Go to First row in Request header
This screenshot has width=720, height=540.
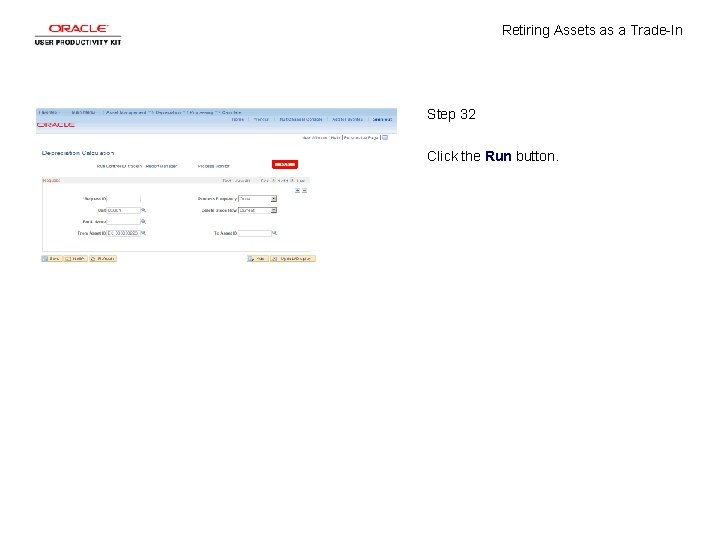click(x=265, y=181)
